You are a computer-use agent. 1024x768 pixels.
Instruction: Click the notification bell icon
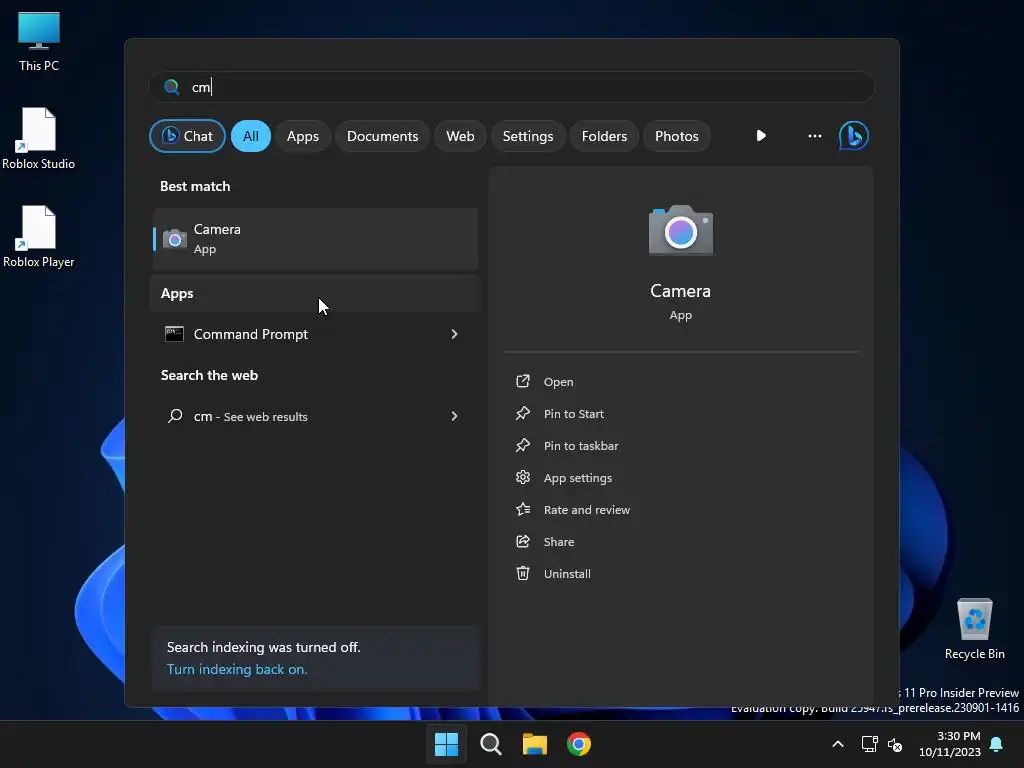[x=997, y=744]
